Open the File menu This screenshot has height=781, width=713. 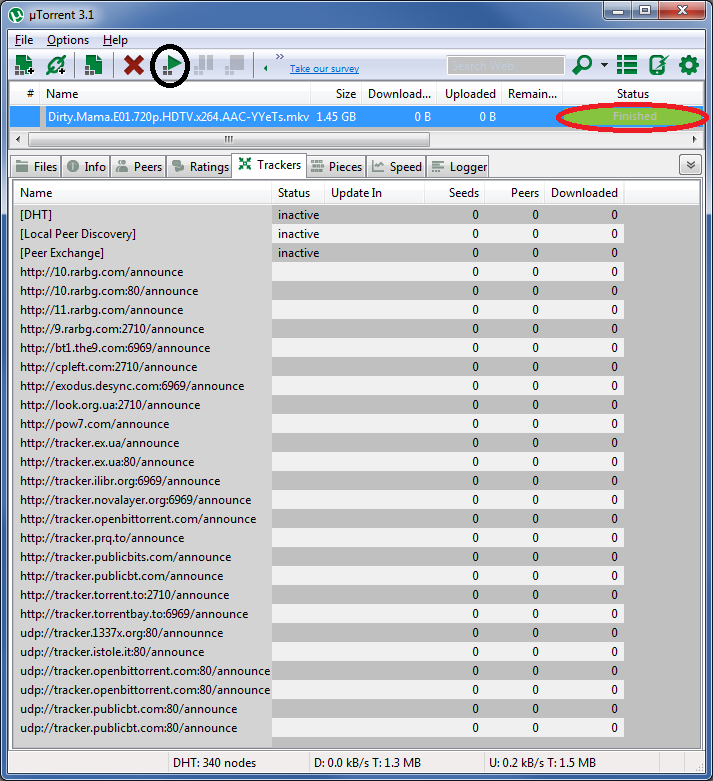[24, 40]
